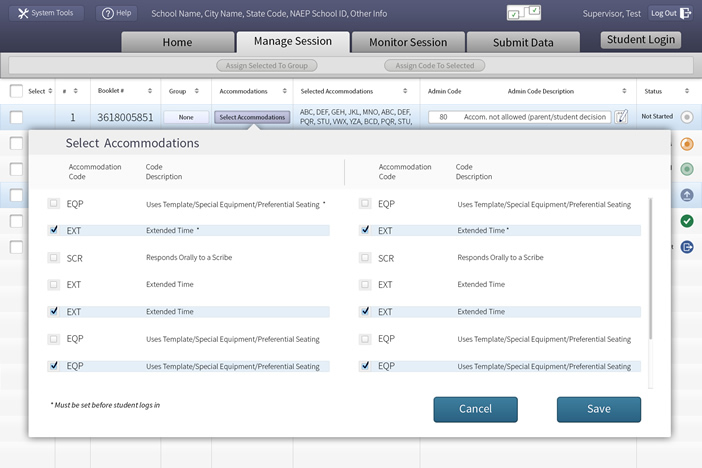Click the orange status circle icon
Viewport: 702px width, 468px height.
coord(687,144)
